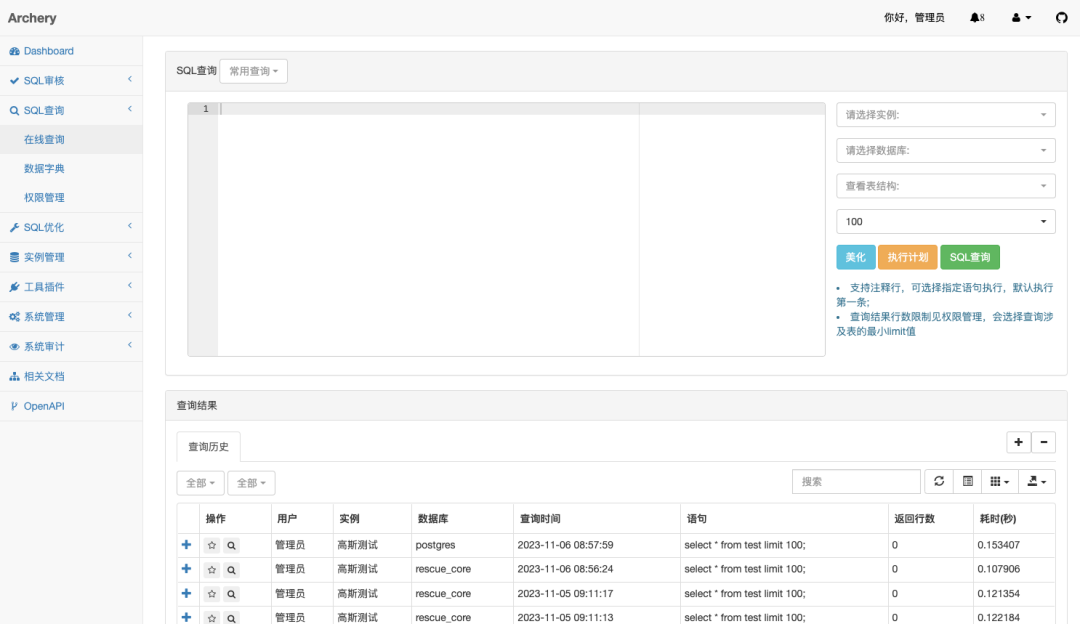Open the GitHub icon link
The width and height of the screenshot is (1080, 624).
tap(1061, 18)
